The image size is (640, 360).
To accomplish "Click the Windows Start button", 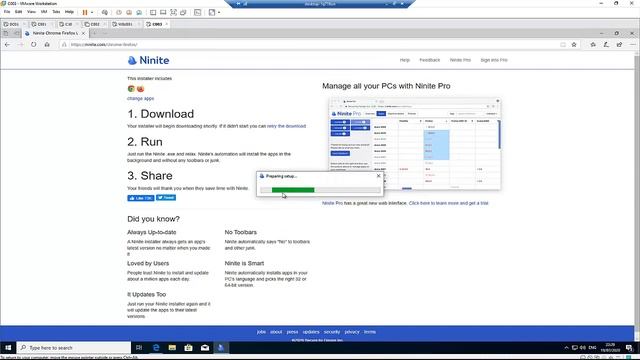I will pos(8,348).
